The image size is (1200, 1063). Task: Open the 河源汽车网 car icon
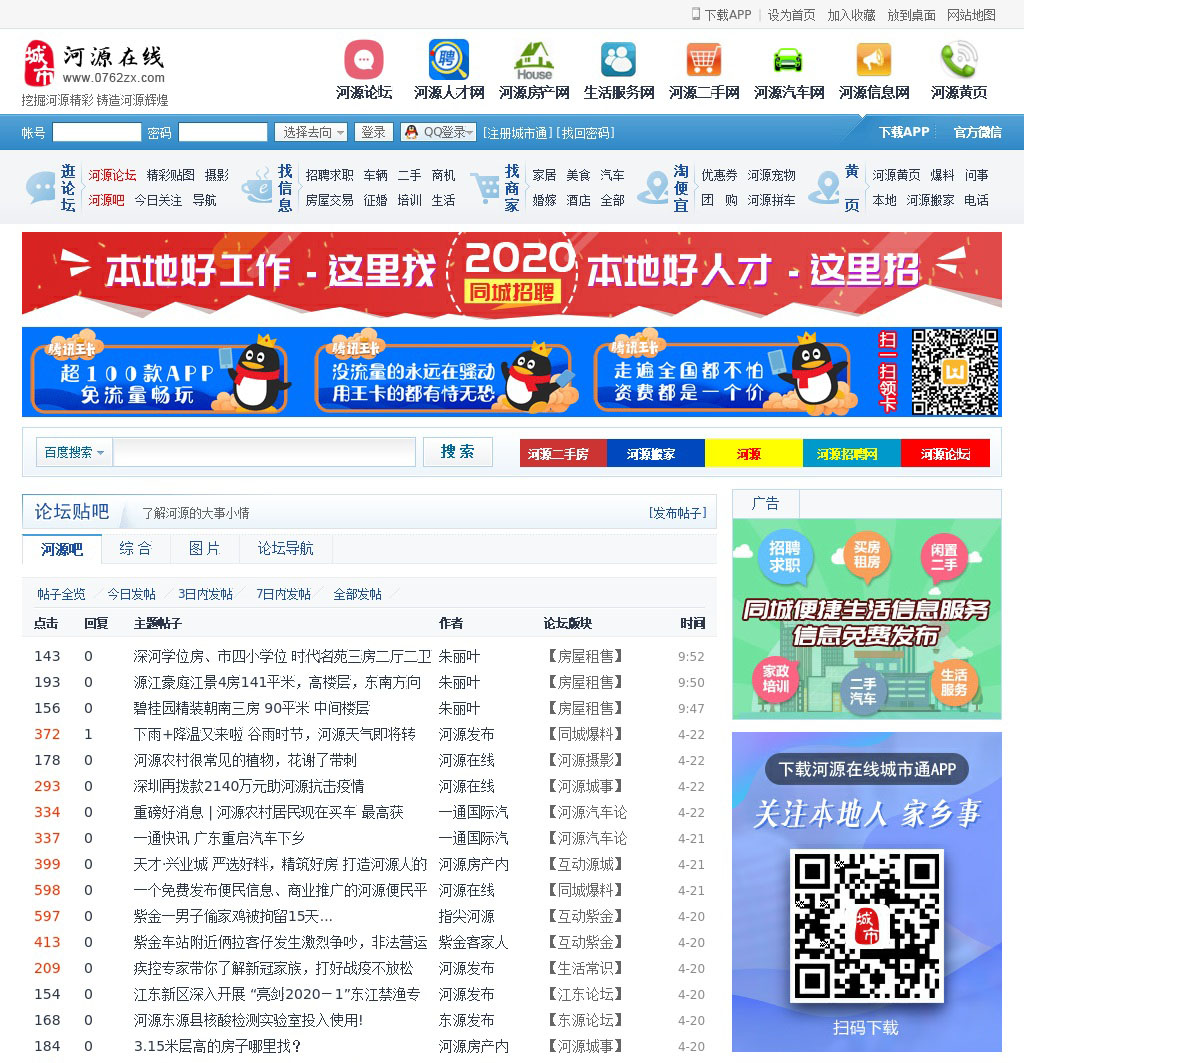click(x=789, y=59)
